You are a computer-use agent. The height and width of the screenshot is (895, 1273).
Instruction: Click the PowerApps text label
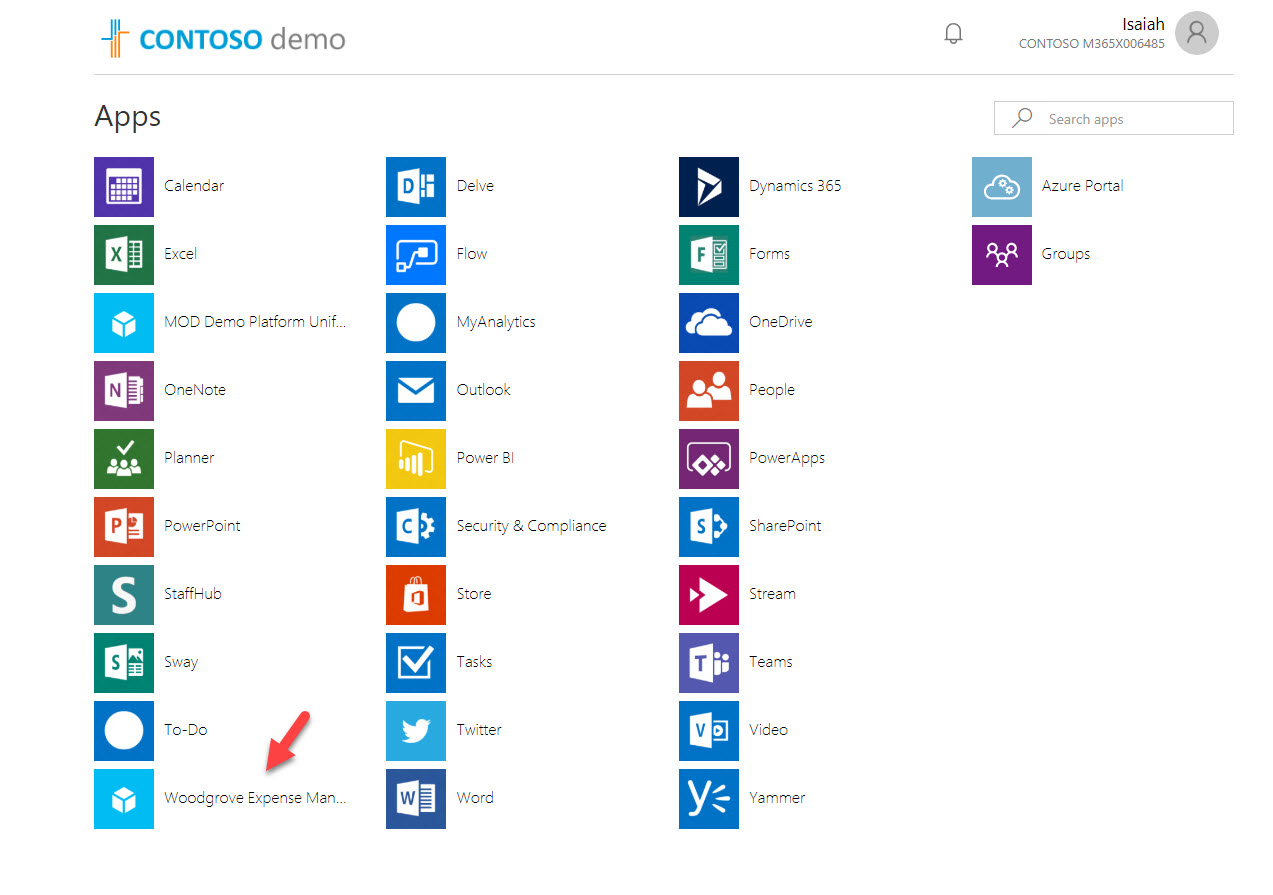click(x=787, y=458)
